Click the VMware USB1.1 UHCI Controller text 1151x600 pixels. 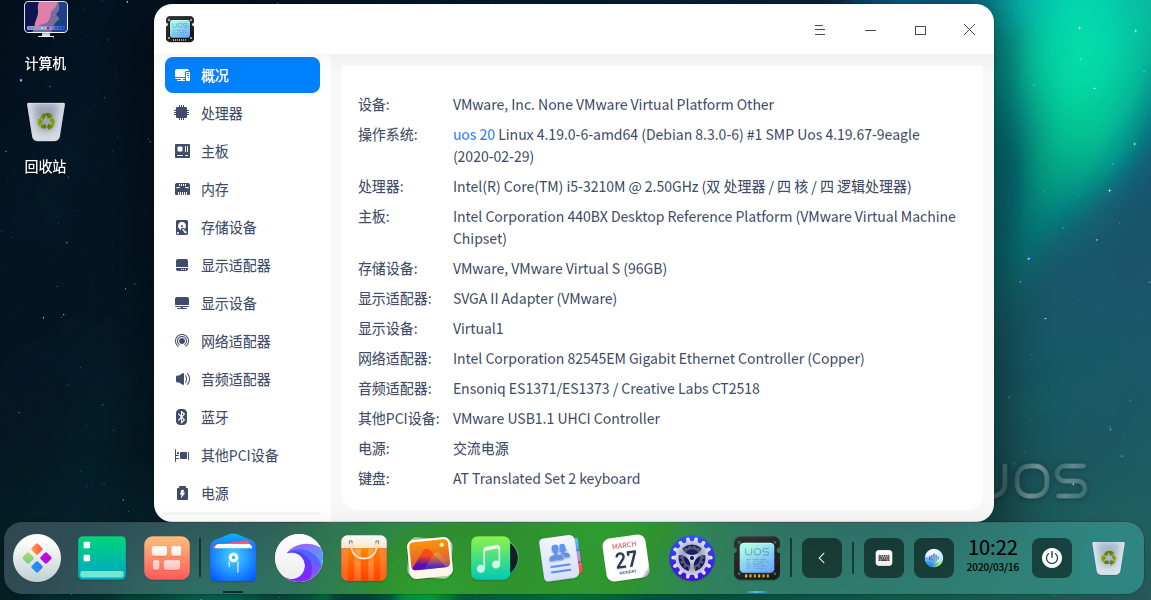pyautogui.click(x=556, y=419)
